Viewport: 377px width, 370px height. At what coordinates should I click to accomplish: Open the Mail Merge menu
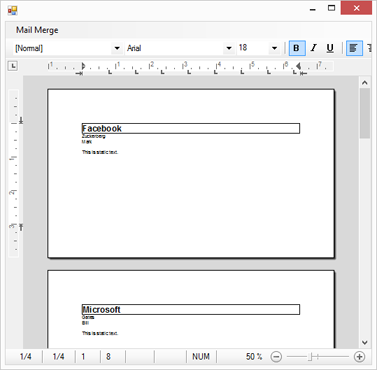click(x=37, y=30)
